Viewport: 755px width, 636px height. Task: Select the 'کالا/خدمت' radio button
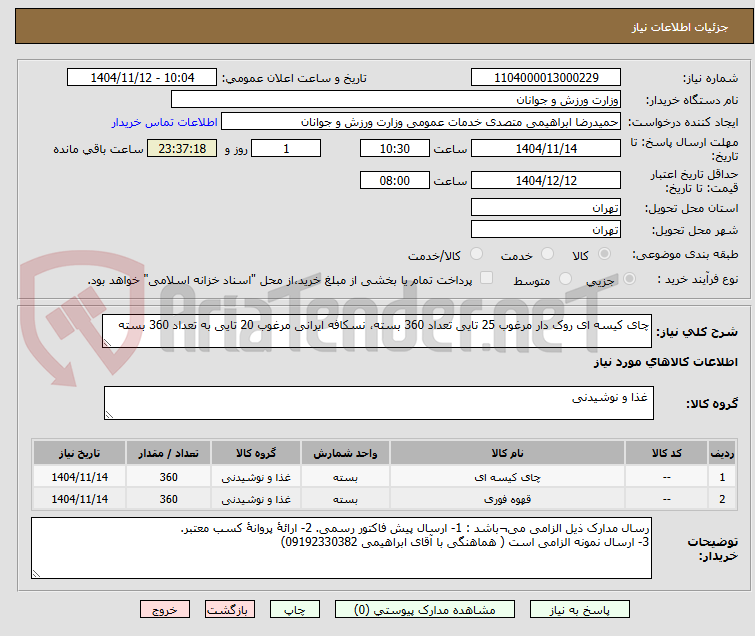click(x=476, y=254)
